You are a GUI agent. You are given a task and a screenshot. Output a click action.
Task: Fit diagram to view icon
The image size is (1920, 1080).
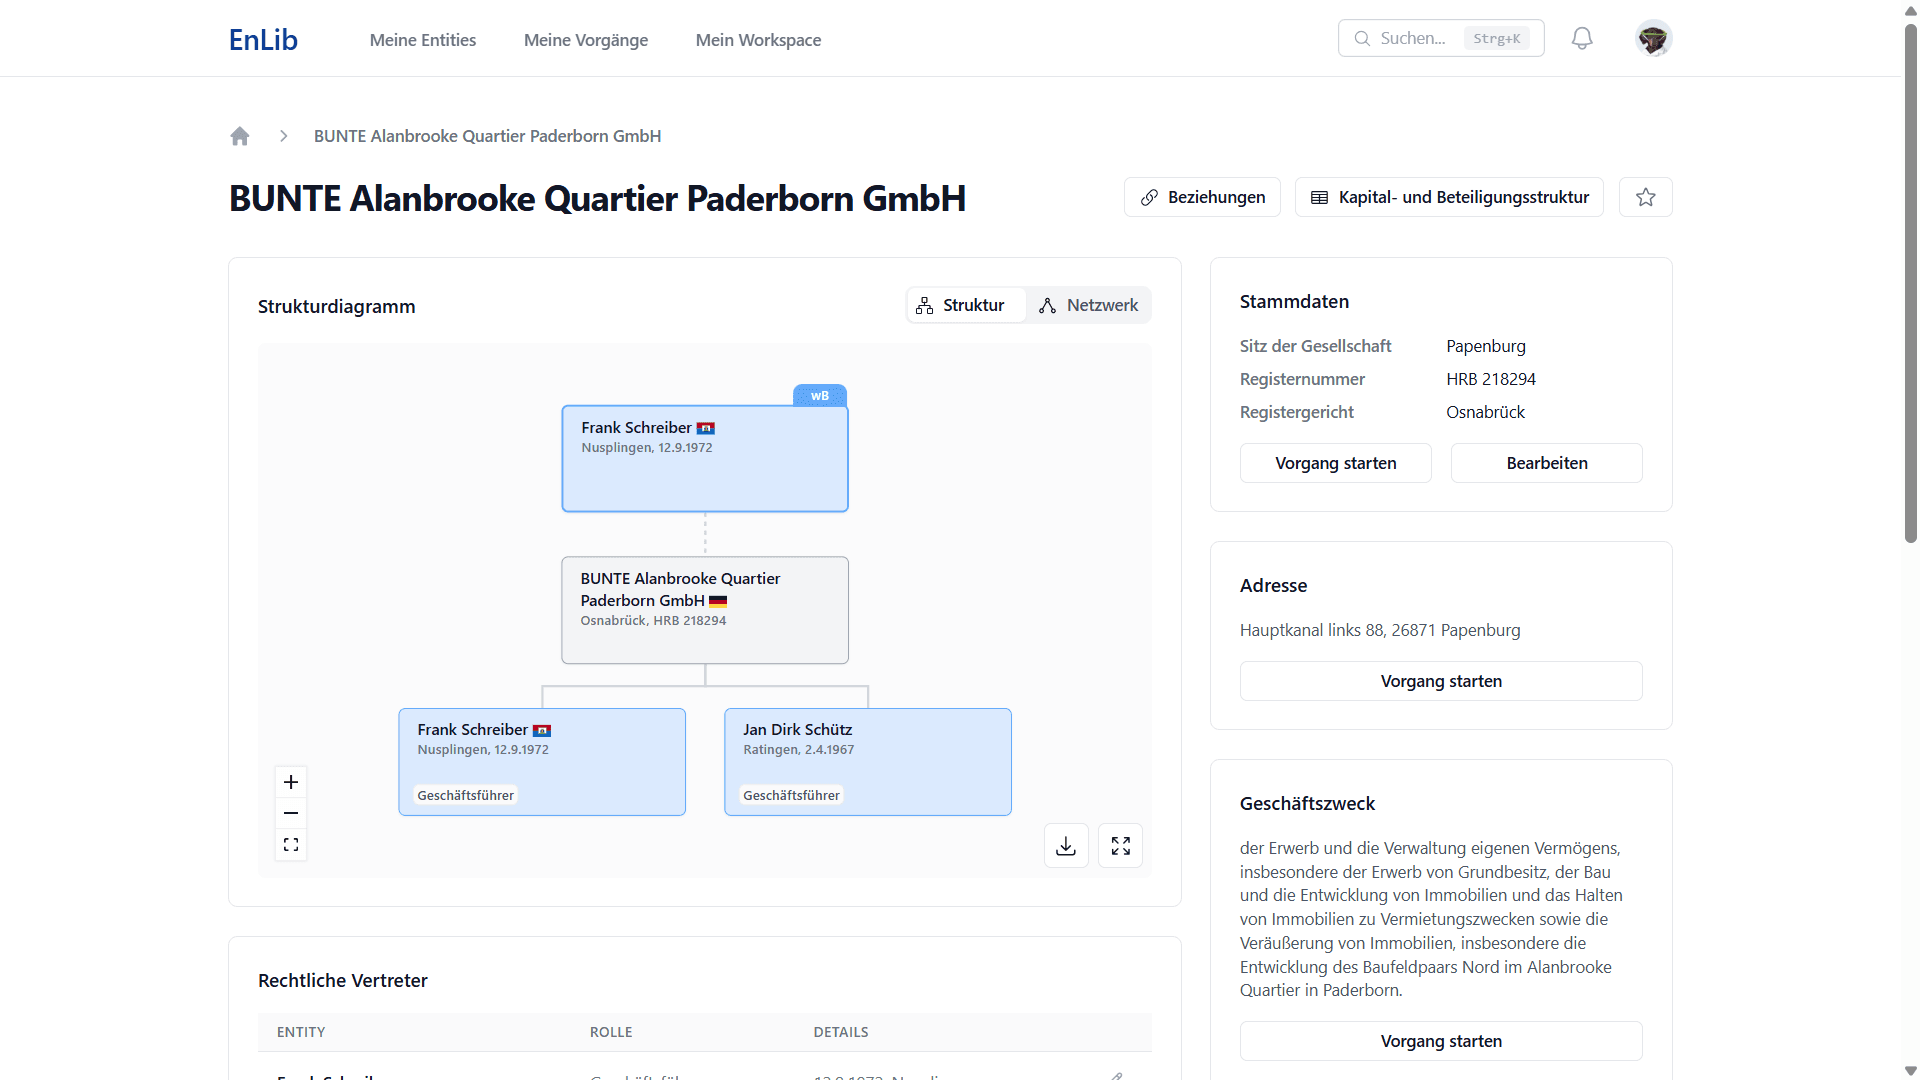coord(291,845)
